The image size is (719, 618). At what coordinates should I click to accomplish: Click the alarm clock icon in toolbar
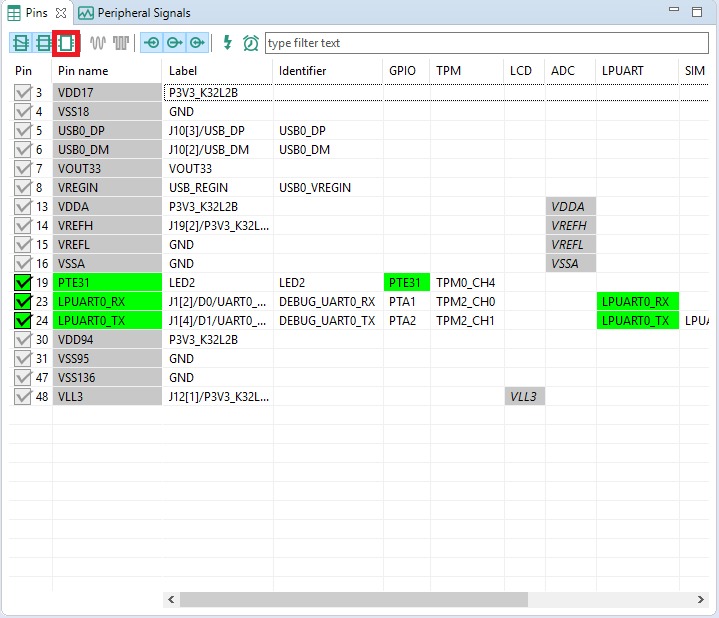(x=250, y=43)
